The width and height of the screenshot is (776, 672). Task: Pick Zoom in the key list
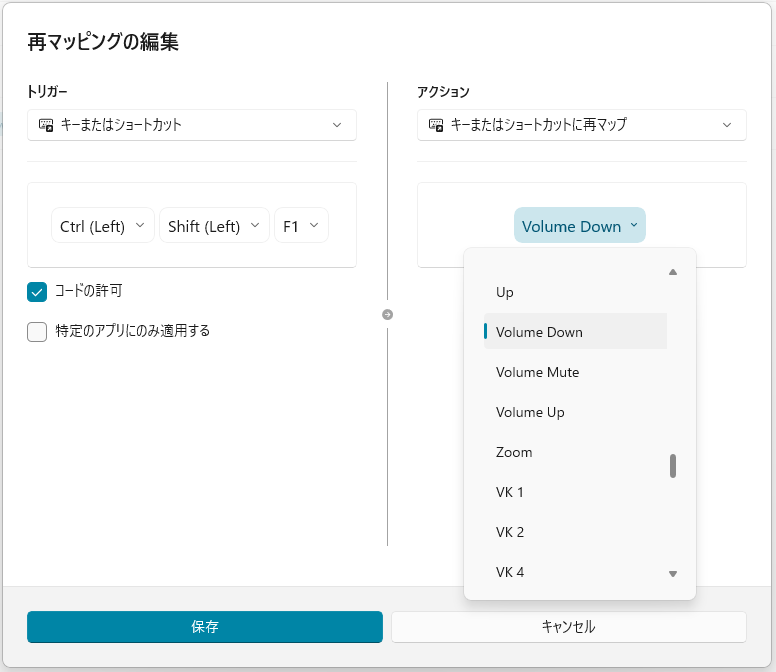pyautogui.click(x=575, y=452)
